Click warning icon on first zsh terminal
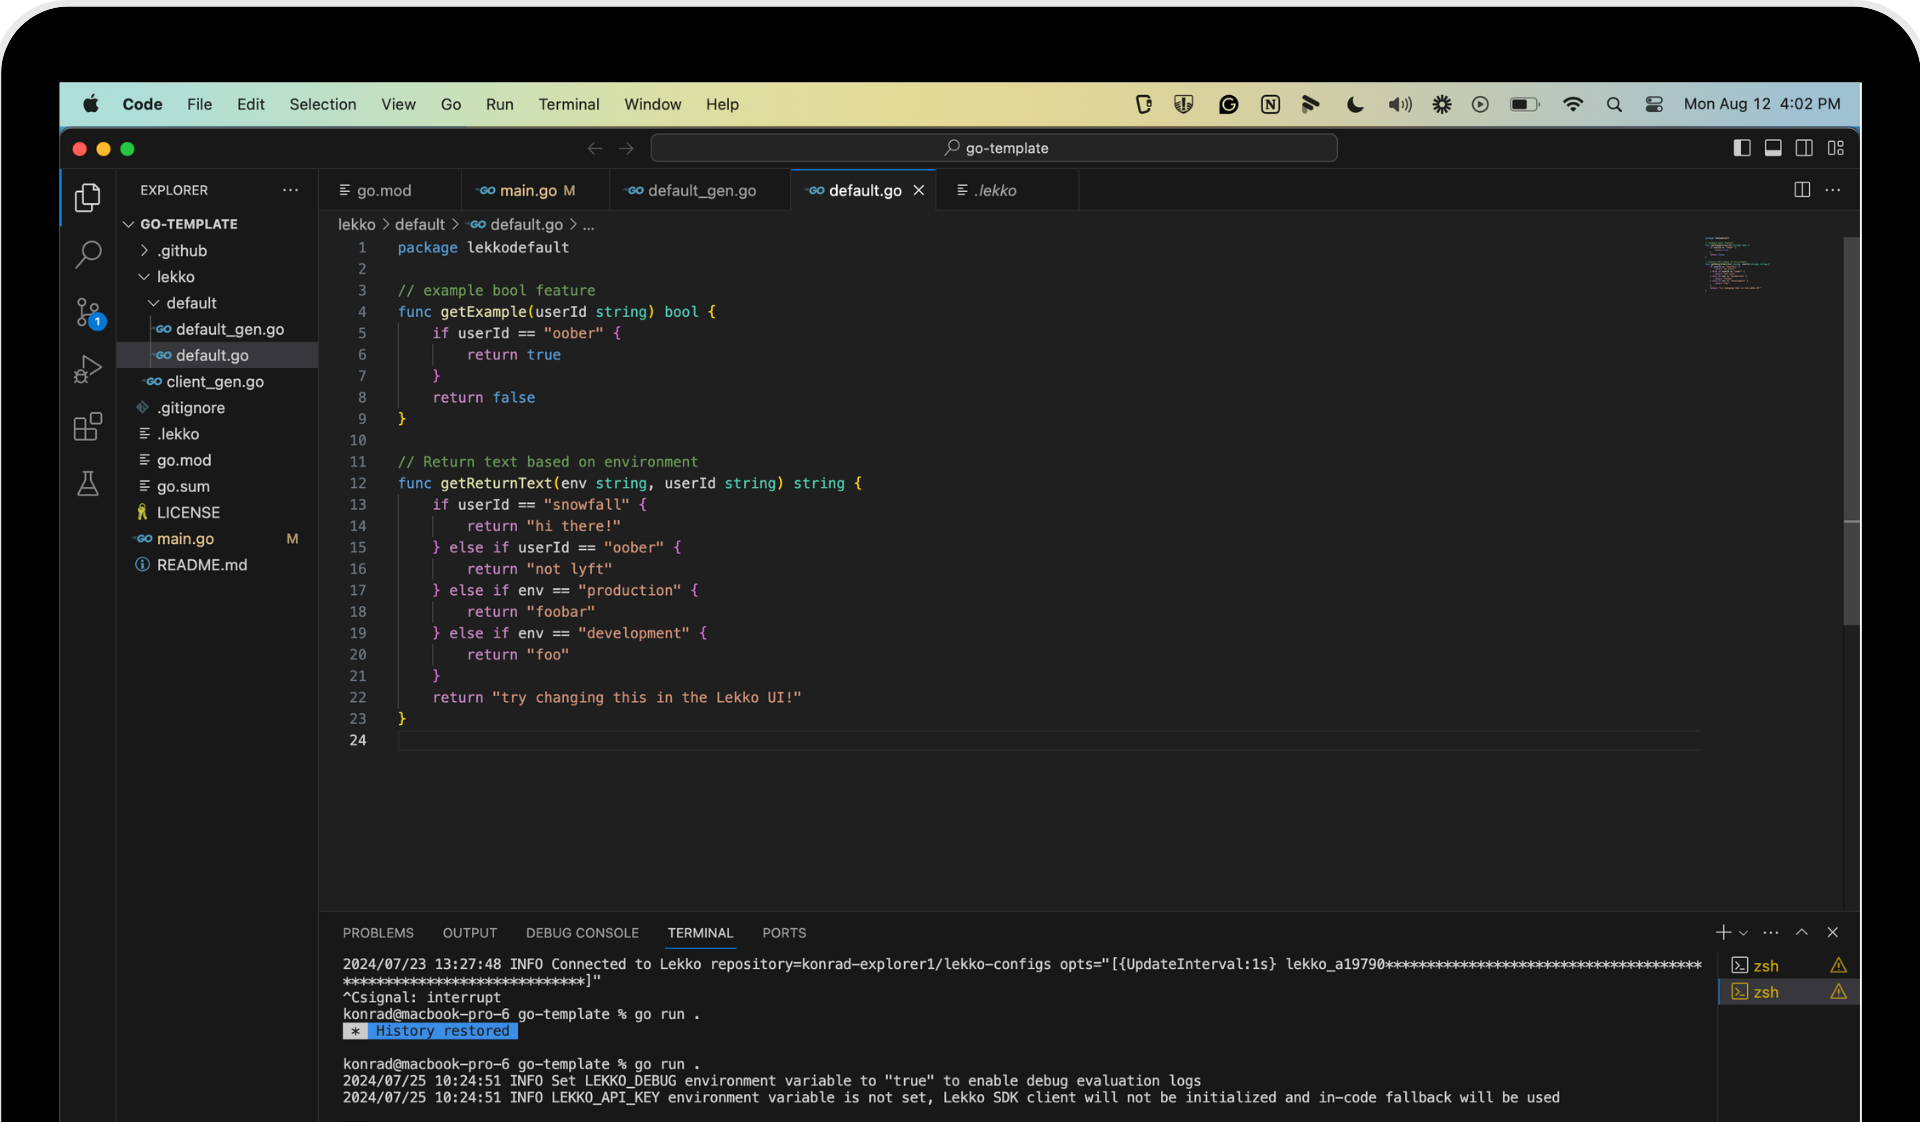The width and height of the screenshot is (1920, 1122). (x=1838, y=965)
